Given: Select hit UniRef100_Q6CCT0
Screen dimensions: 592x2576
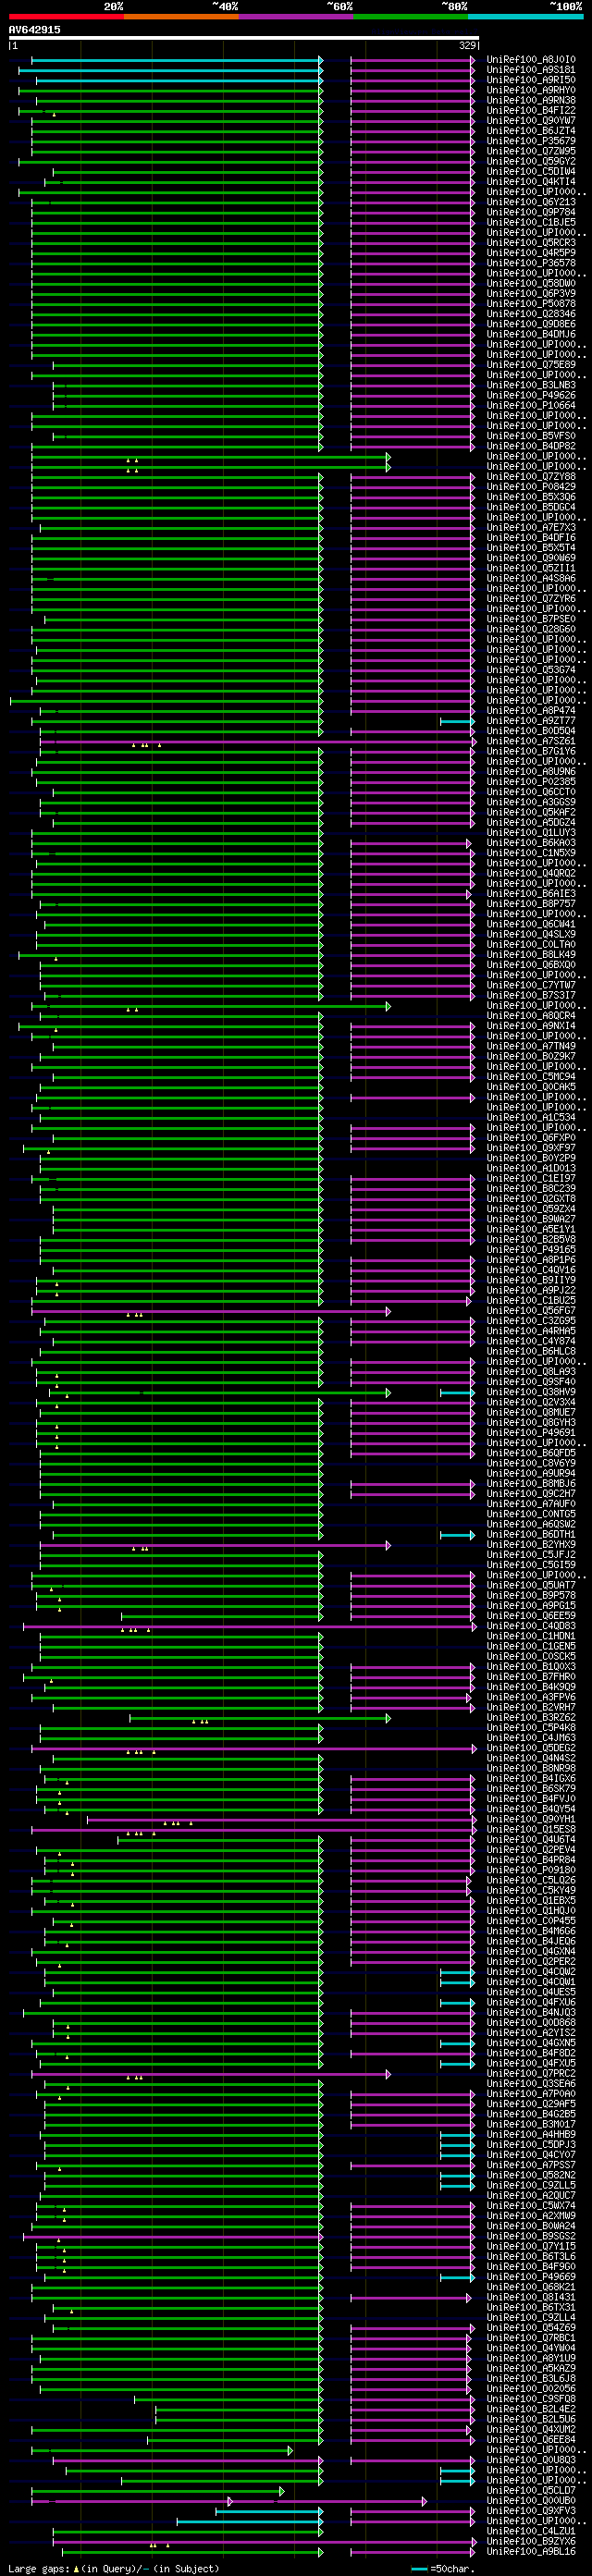Looking at the screenshot, I should (531, 792).
